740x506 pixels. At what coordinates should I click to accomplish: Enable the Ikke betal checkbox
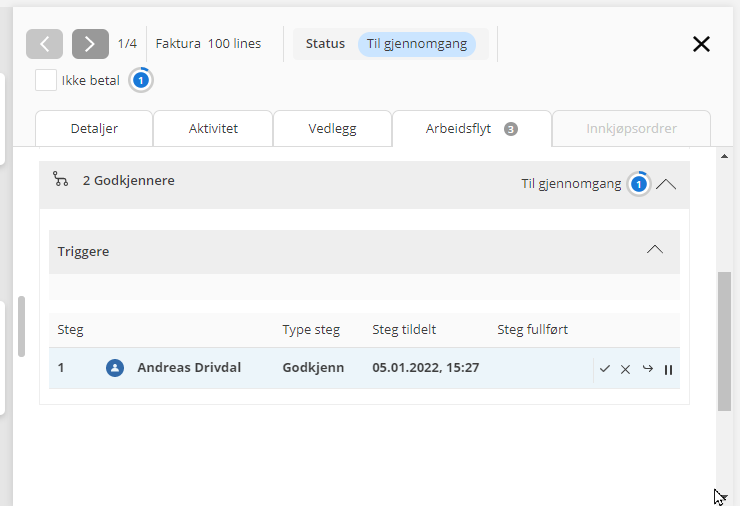click(x=45, y=80)
